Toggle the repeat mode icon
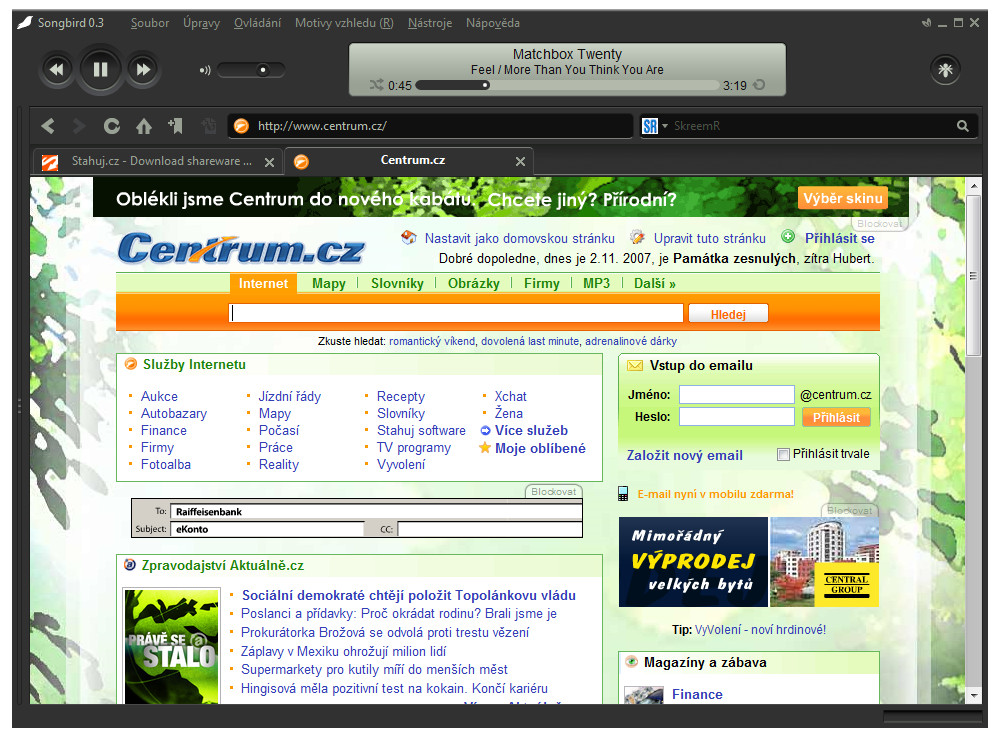This screenshot has height=744, width=998. pos(759,85)
